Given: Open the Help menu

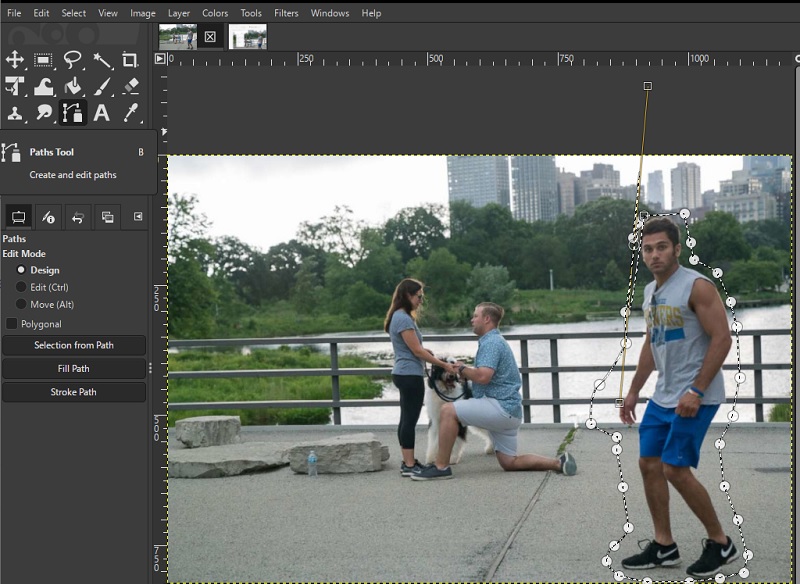Looking at the screenshot, I should (x=371, y=13).
